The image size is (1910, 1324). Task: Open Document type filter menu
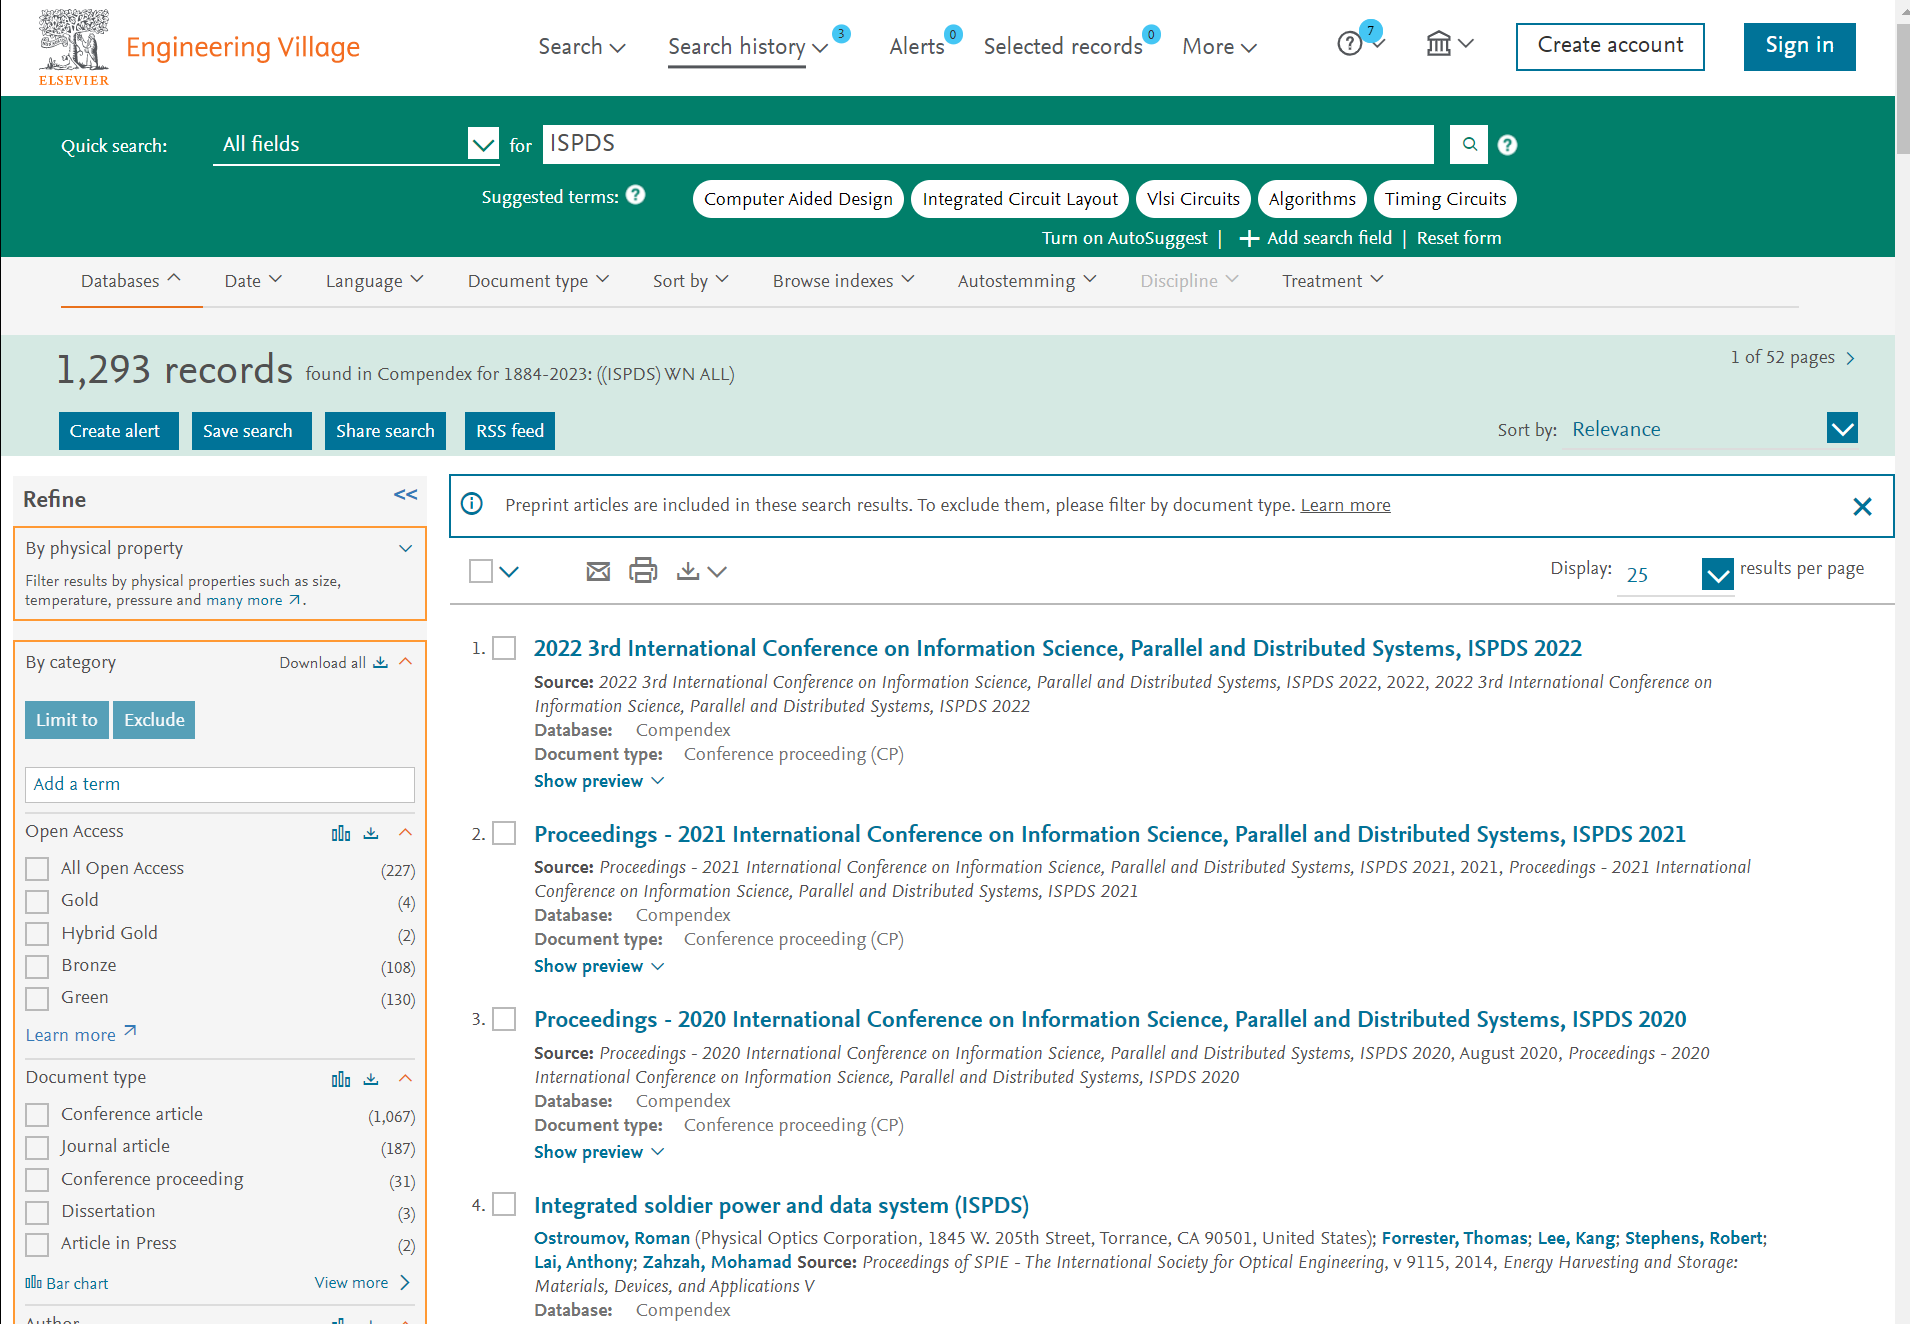coord(538,281)
